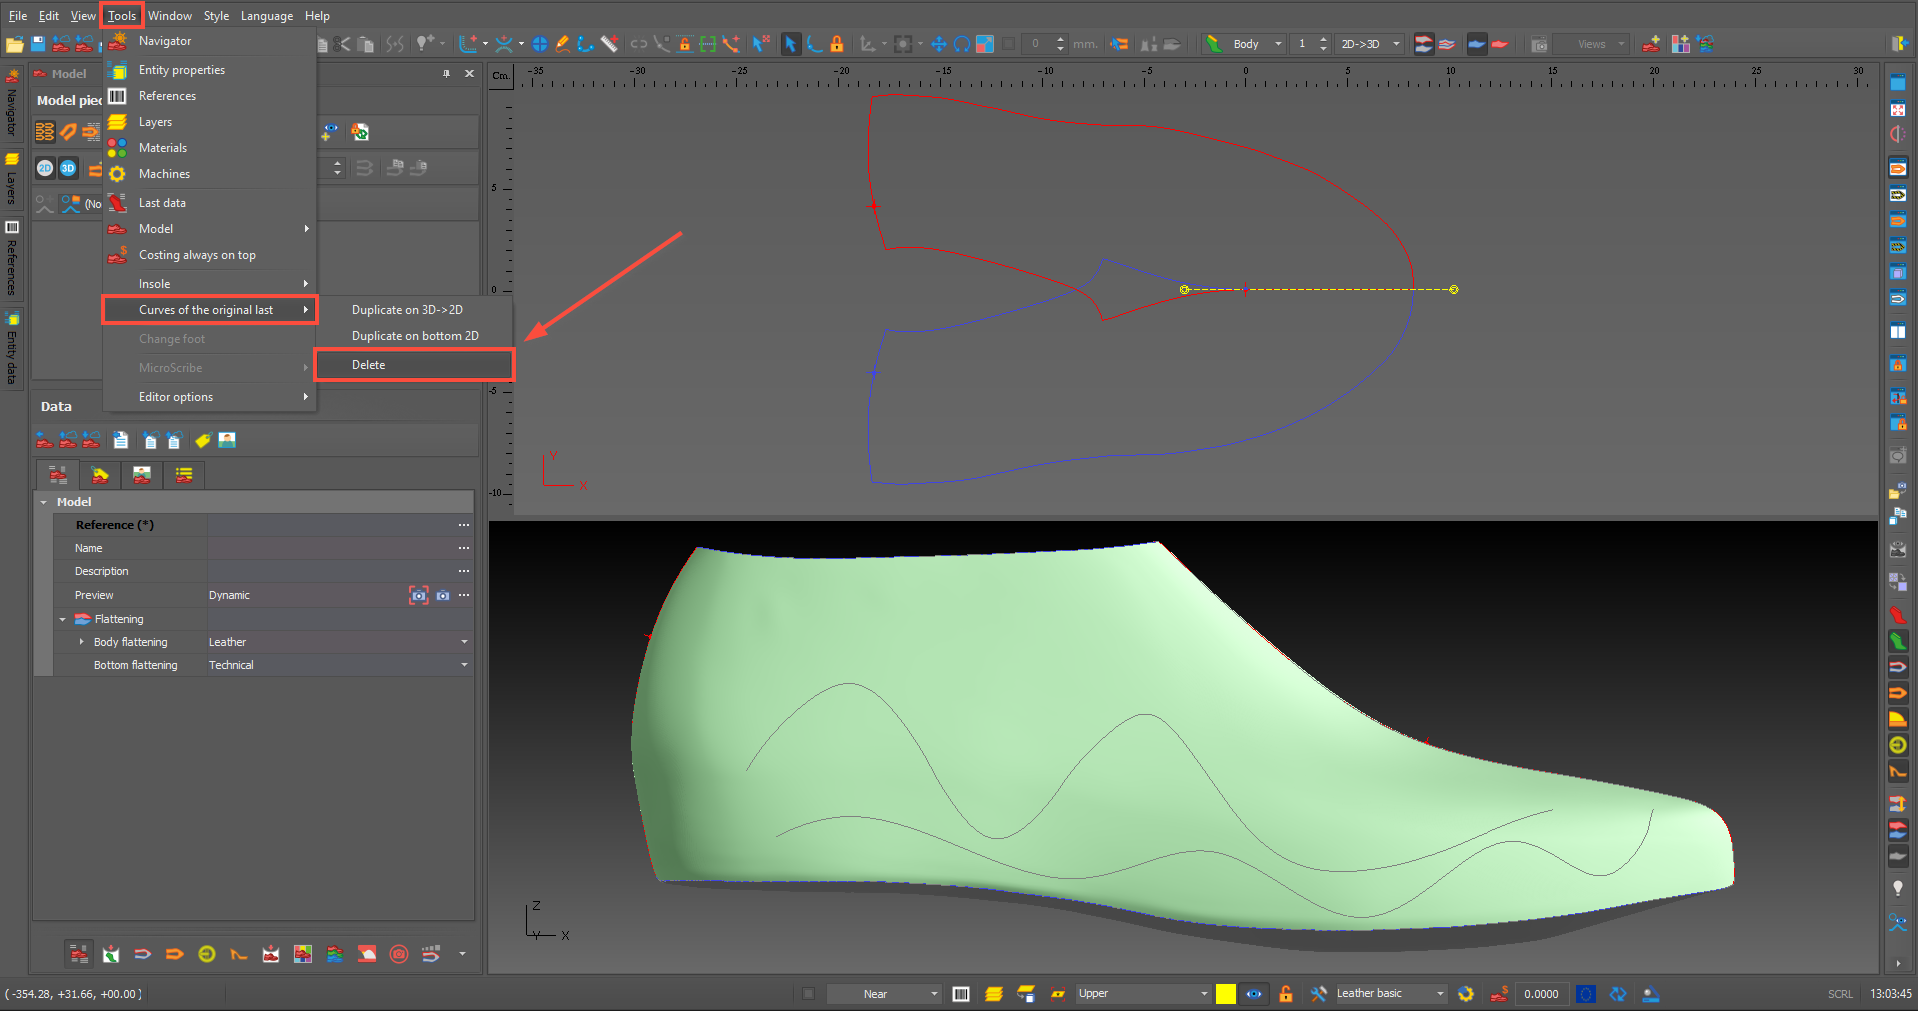Image resolution: width=1918 pixels, height=1011 pixels.
Task: Select the arrow pointer tool
Action: click(x=790, y=44)
